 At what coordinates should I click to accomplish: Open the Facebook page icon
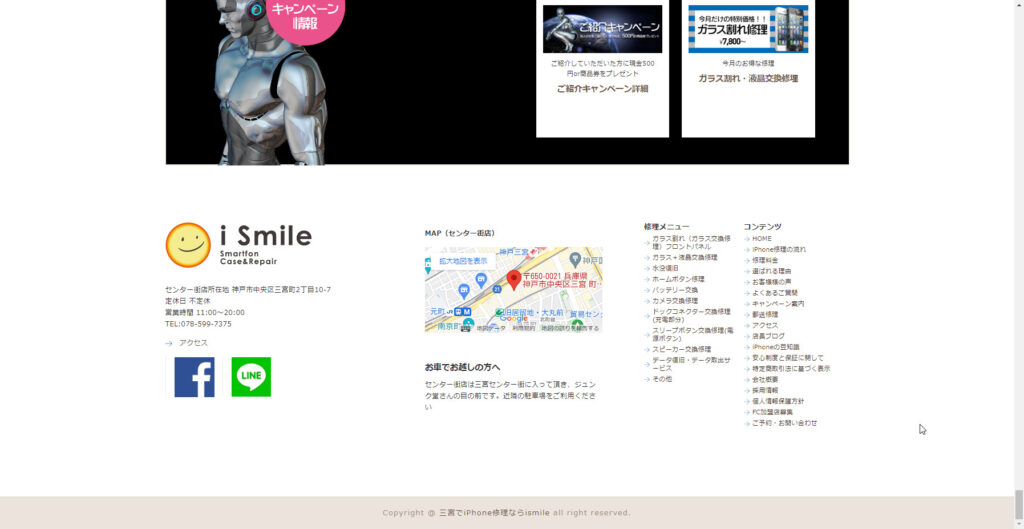click(x=194, y=377)
